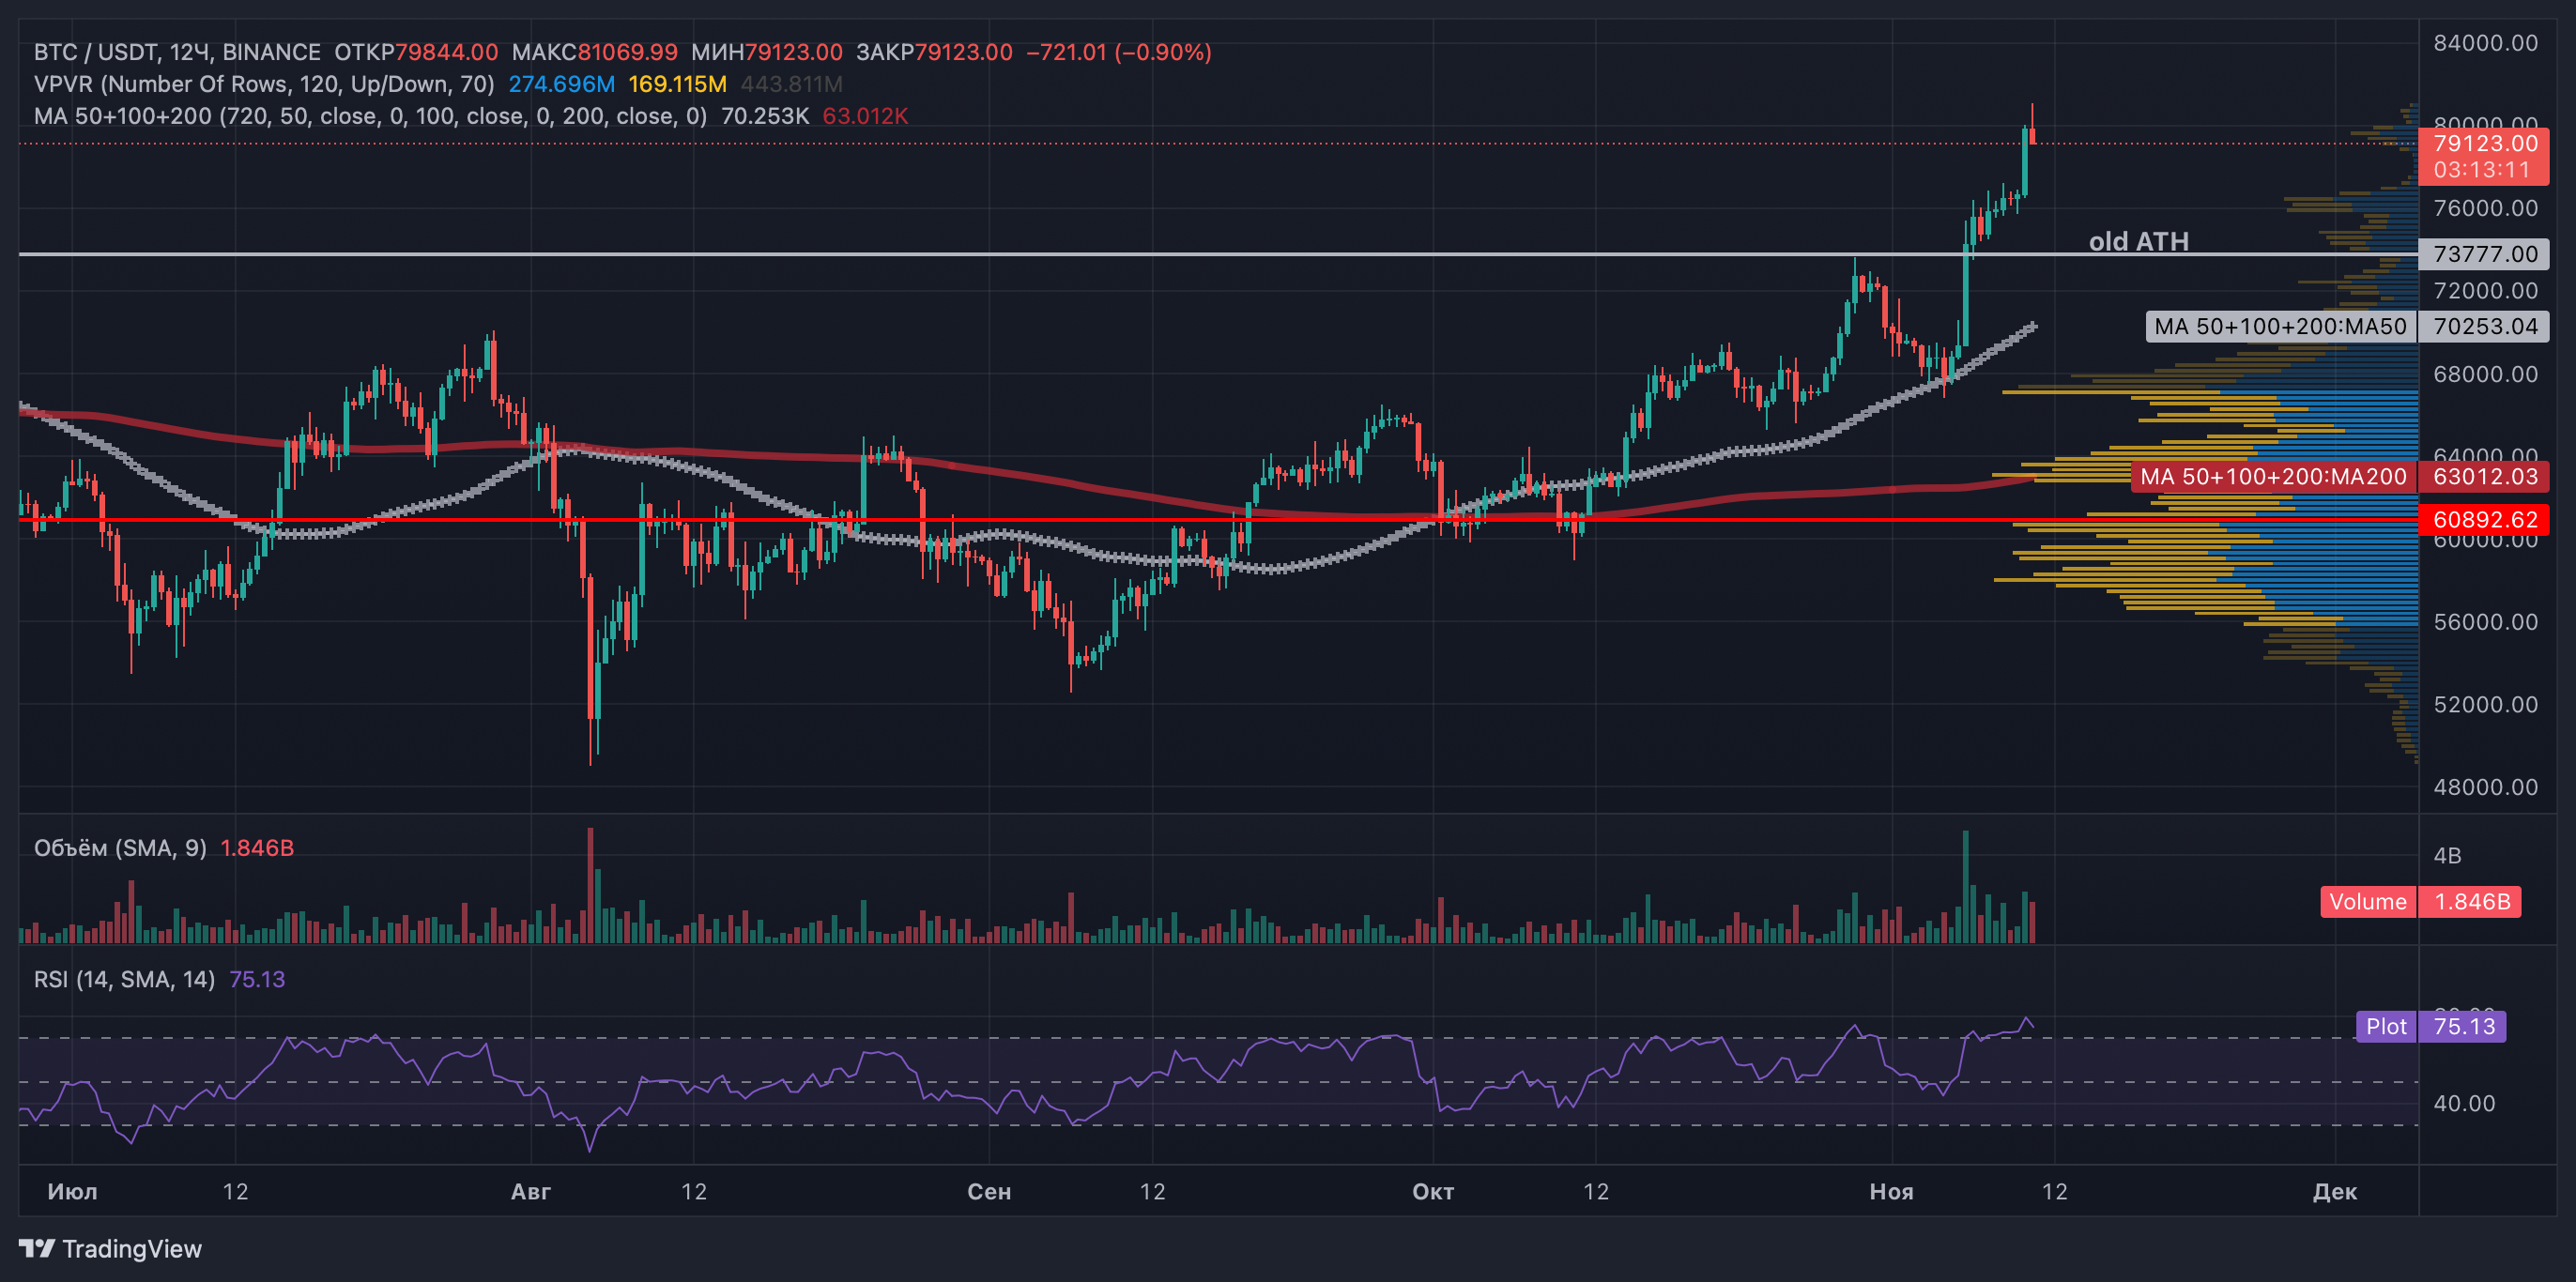Click the TradingView logo

click(110, 1249)
